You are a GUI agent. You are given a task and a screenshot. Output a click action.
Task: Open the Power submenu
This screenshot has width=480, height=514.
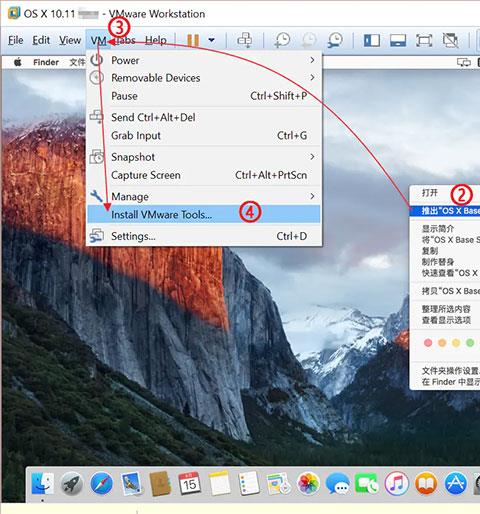[x=204, y=60]
